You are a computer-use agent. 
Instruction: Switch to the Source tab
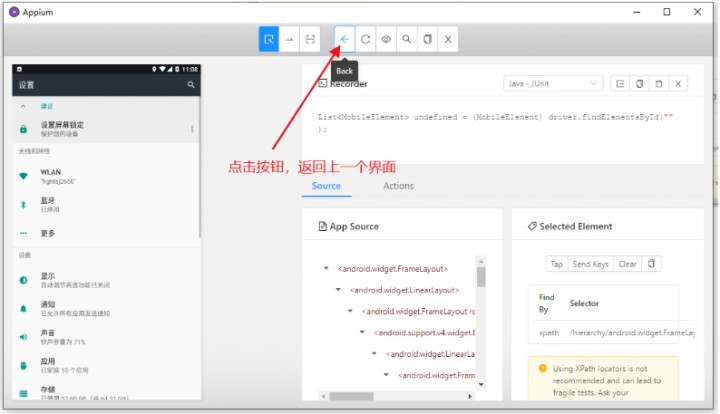pyautogui.click(x=326, y=186)
